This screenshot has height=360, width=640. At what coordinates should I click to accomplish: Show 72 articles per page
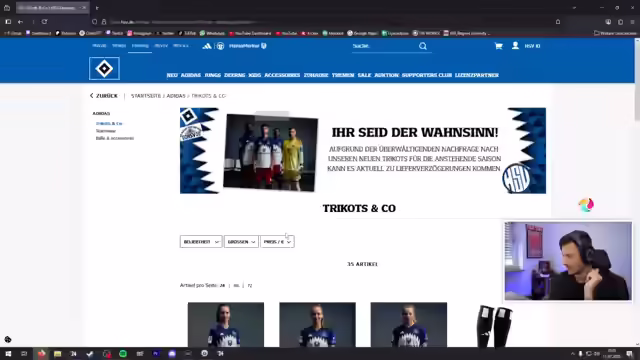tap(250, 286)
